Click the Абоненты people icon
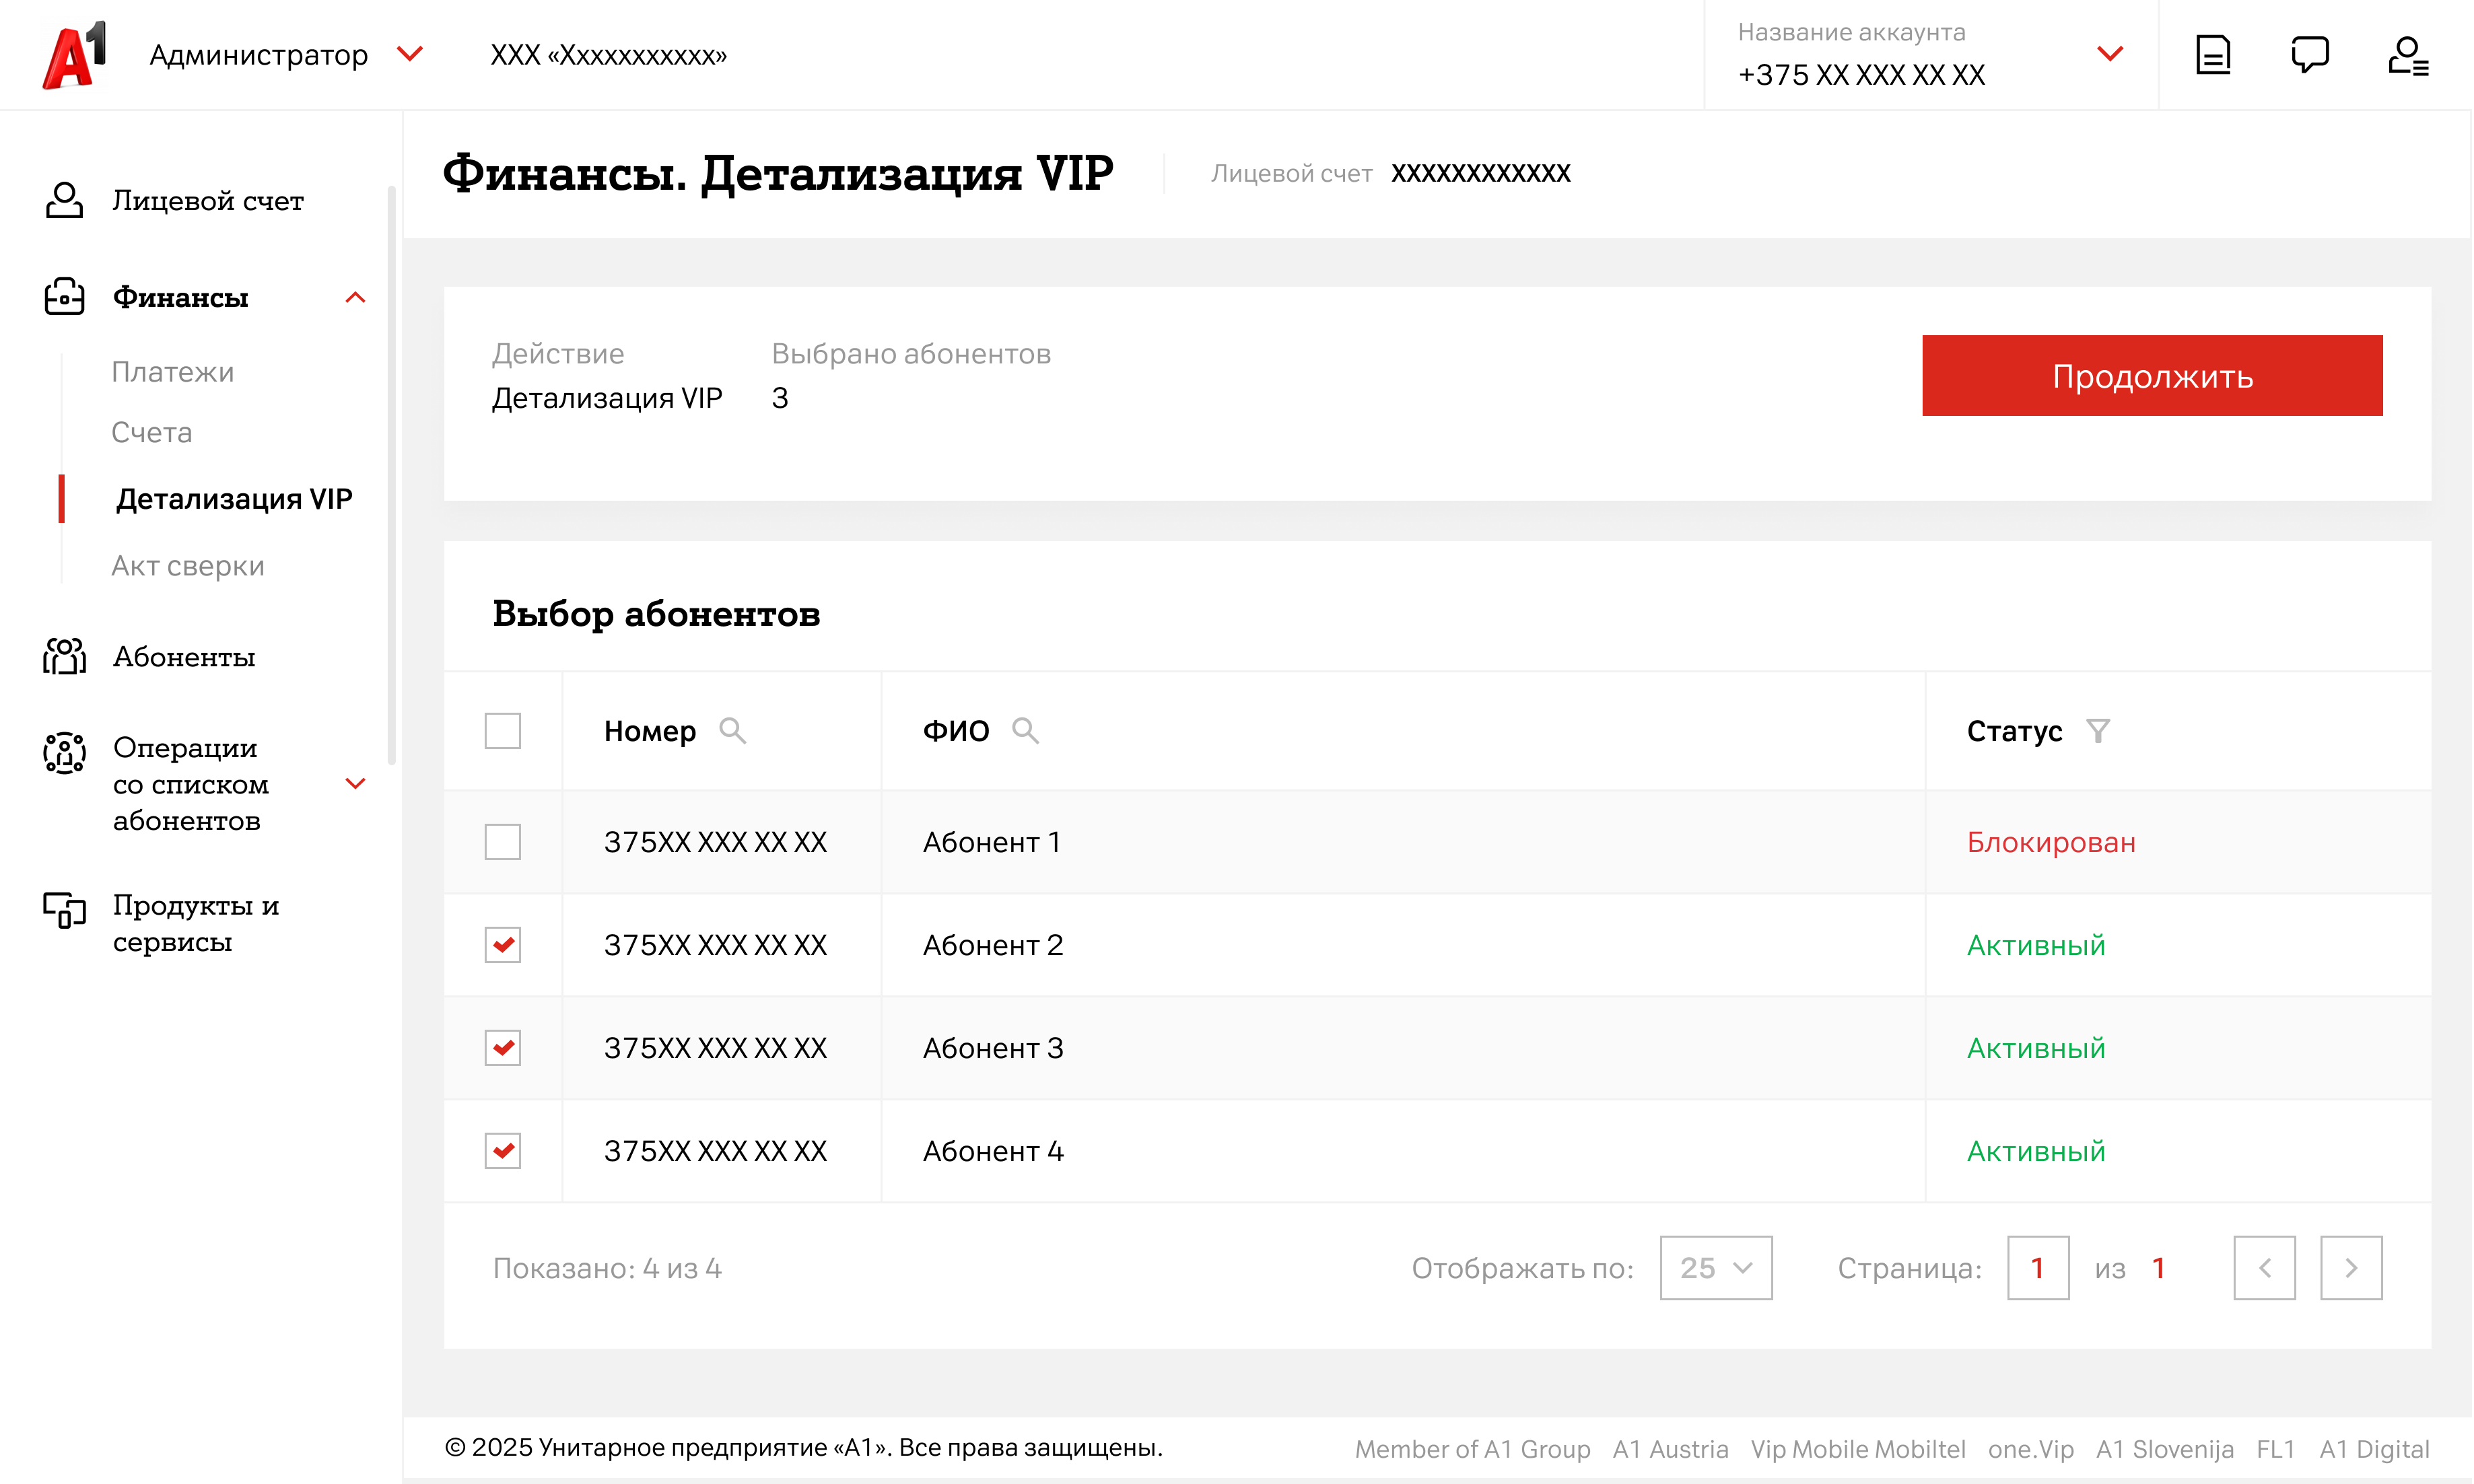Viewport: 2474px width, 1484px height. [64, 657]
